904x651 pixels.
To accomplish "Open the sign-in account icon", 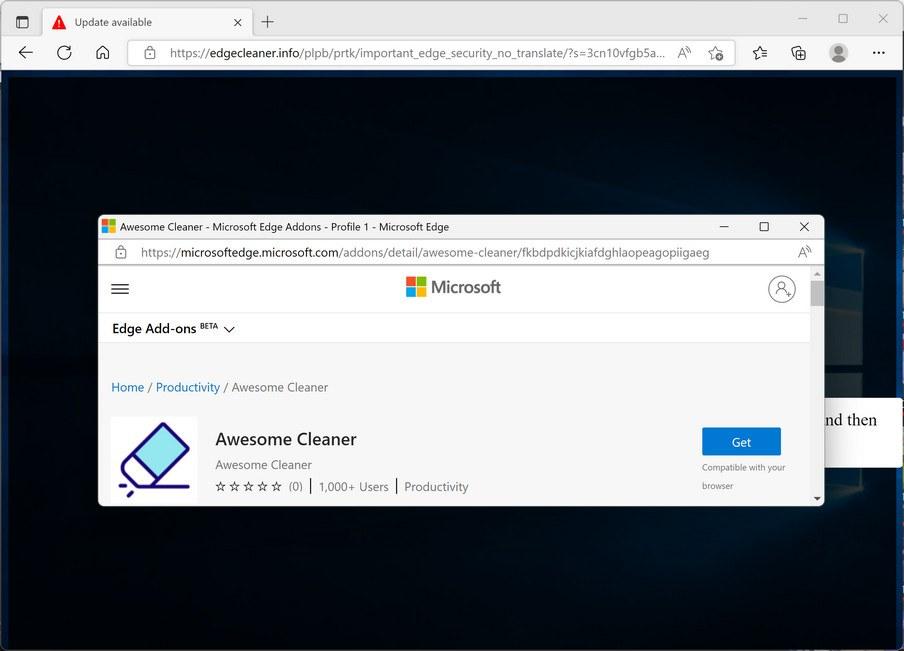I will click(782, 289).
